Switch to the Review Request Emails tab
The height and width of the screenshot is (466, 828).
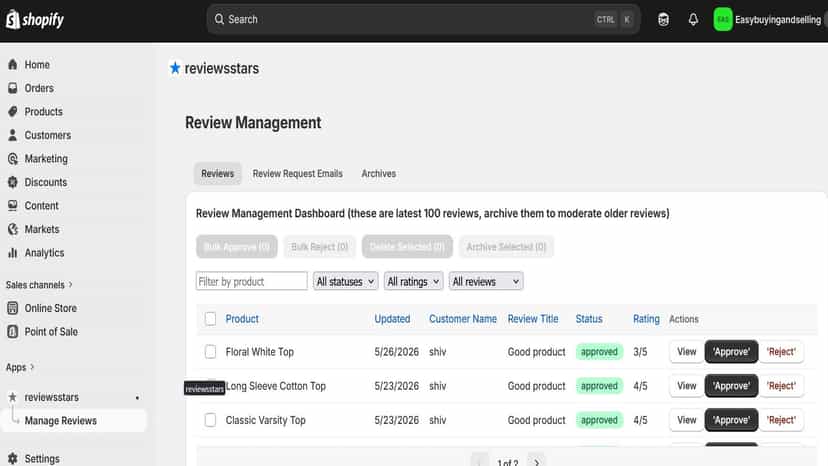298,174
